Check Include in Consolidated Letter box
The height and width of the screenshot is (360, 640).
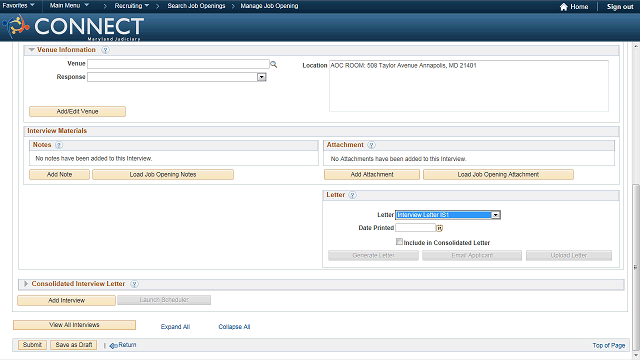coord(399,242)
